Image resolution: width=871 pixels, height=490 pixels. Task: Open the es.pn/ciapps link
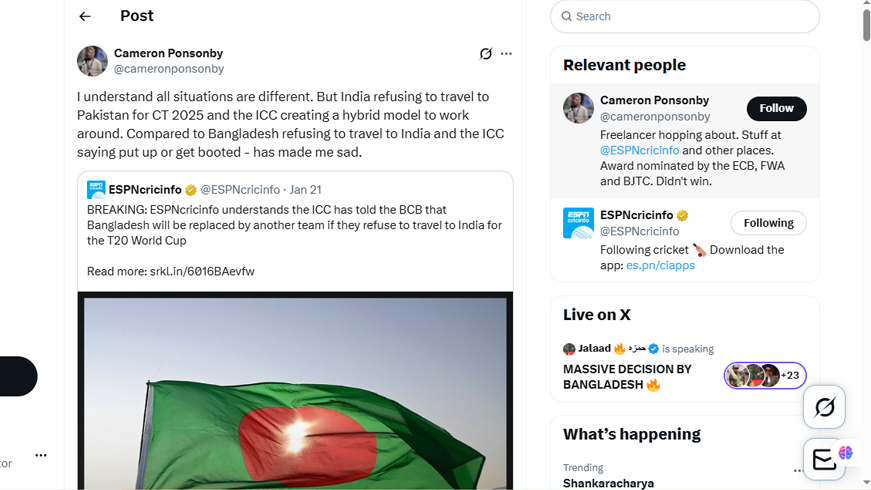[660, 265]
